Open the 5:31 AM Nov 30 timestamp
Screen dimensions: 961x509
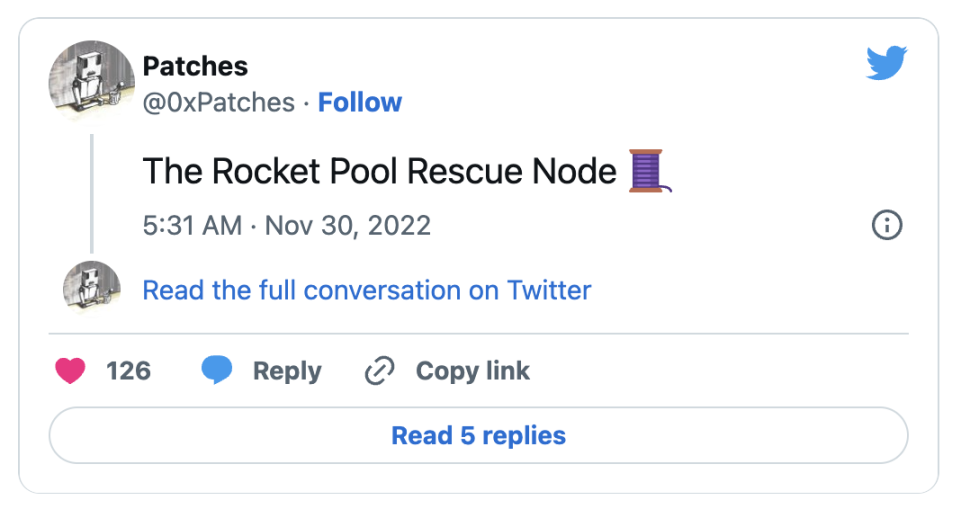(287, 225)
